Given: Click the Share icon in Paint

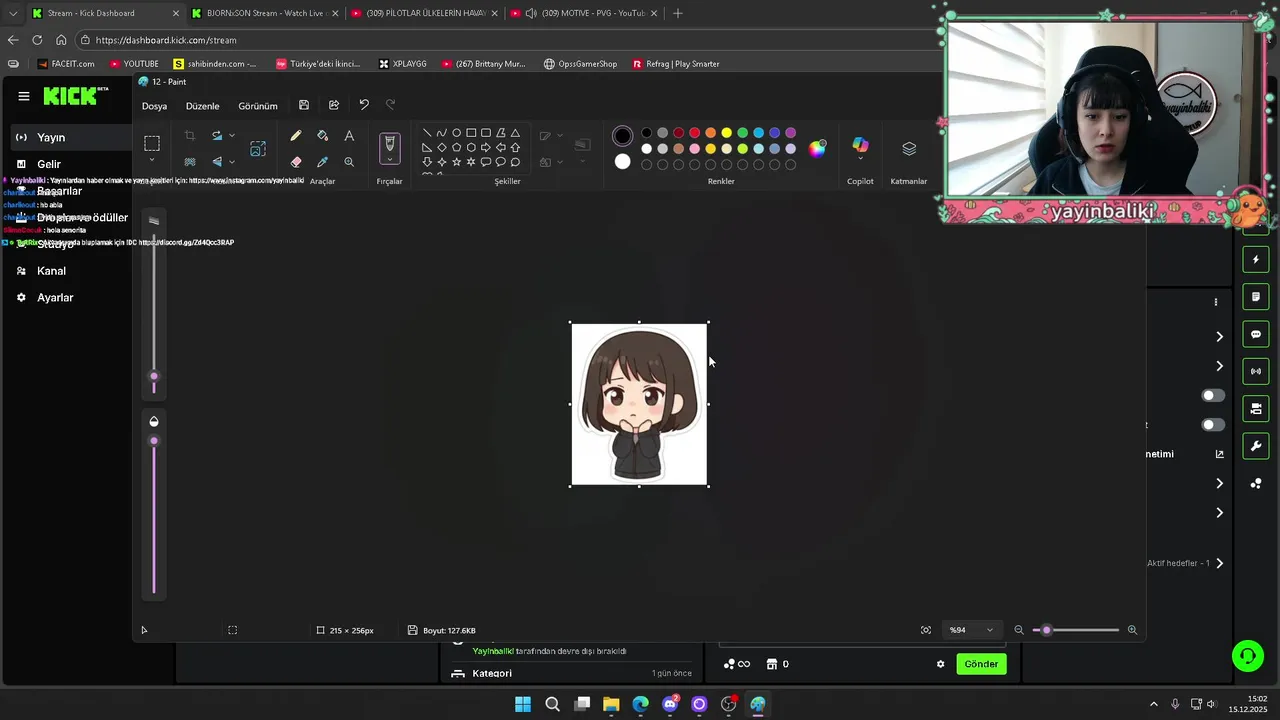Looking at the screenshot, I should tap(334, 105).
